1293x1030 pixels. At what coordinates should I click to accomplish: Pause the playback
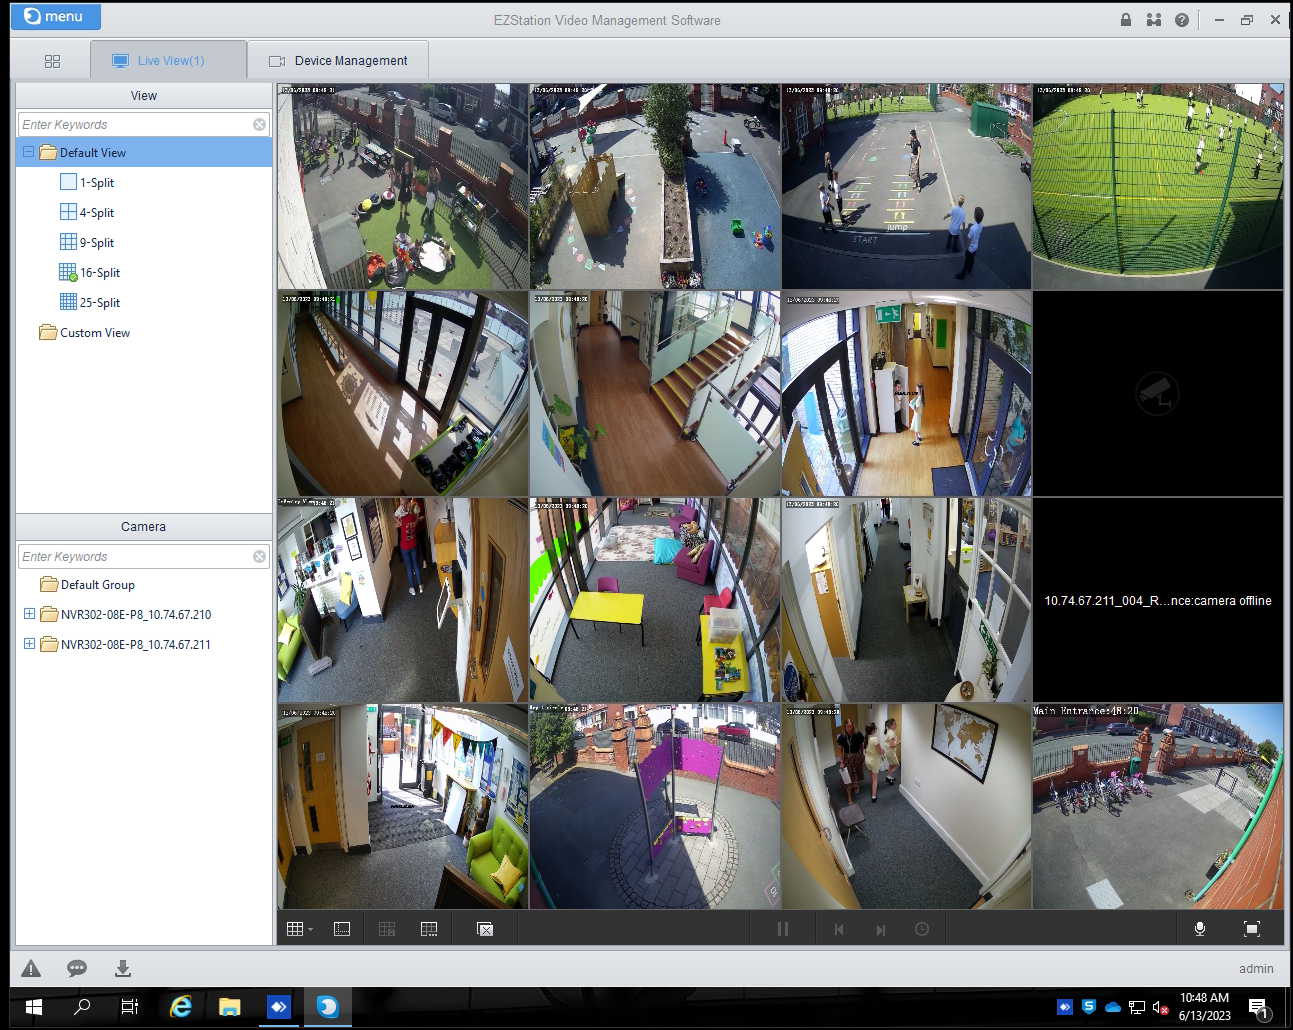click(783, 929)
